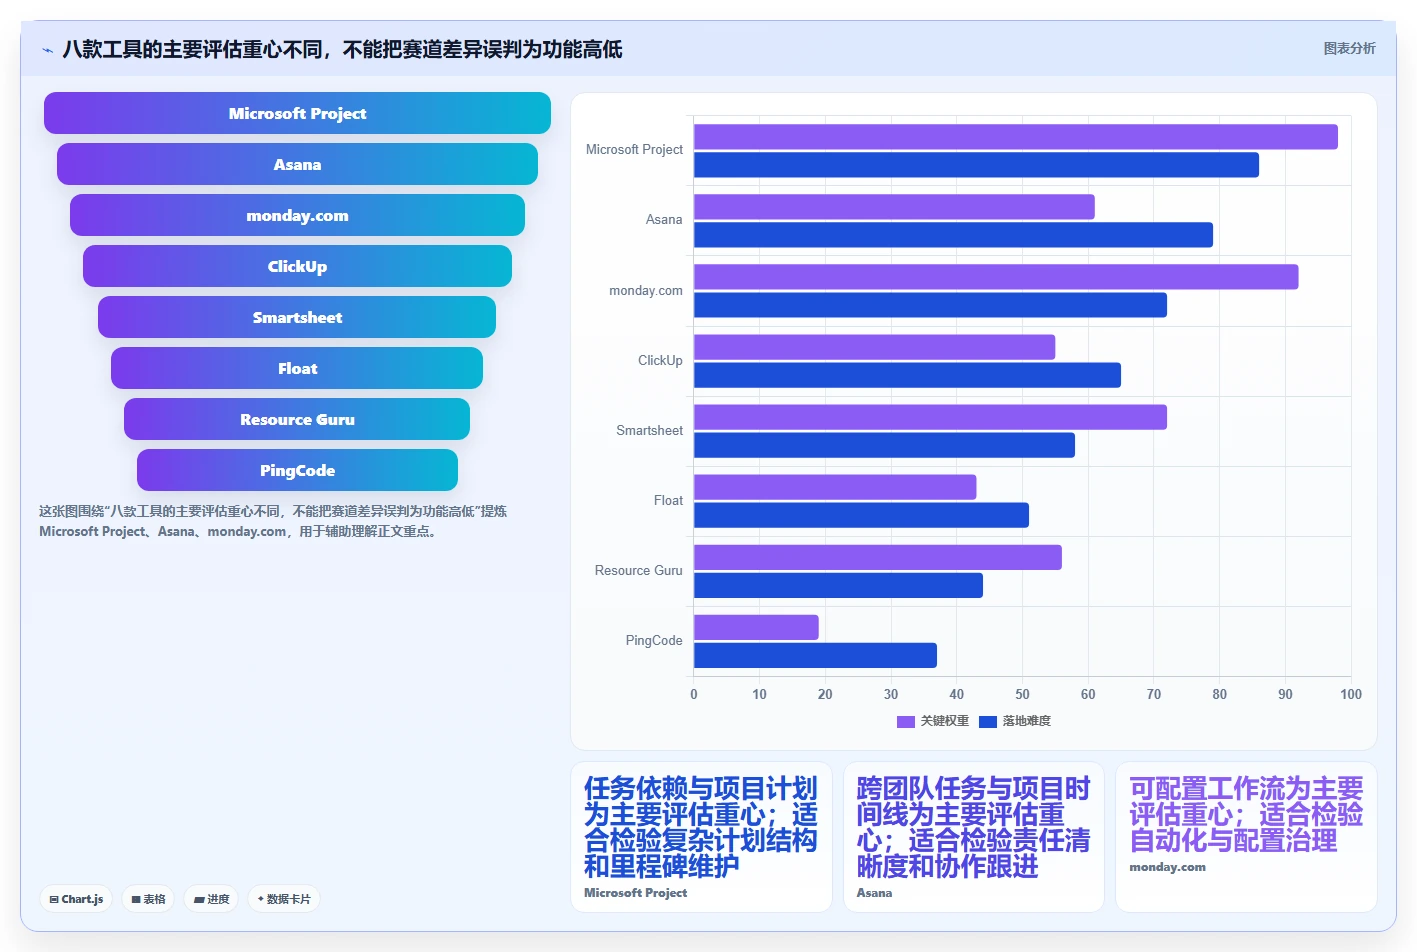Toggle the 关键权重 legend purple swatch
Viewport: 1417px width, 952px height.
point(906,721)
